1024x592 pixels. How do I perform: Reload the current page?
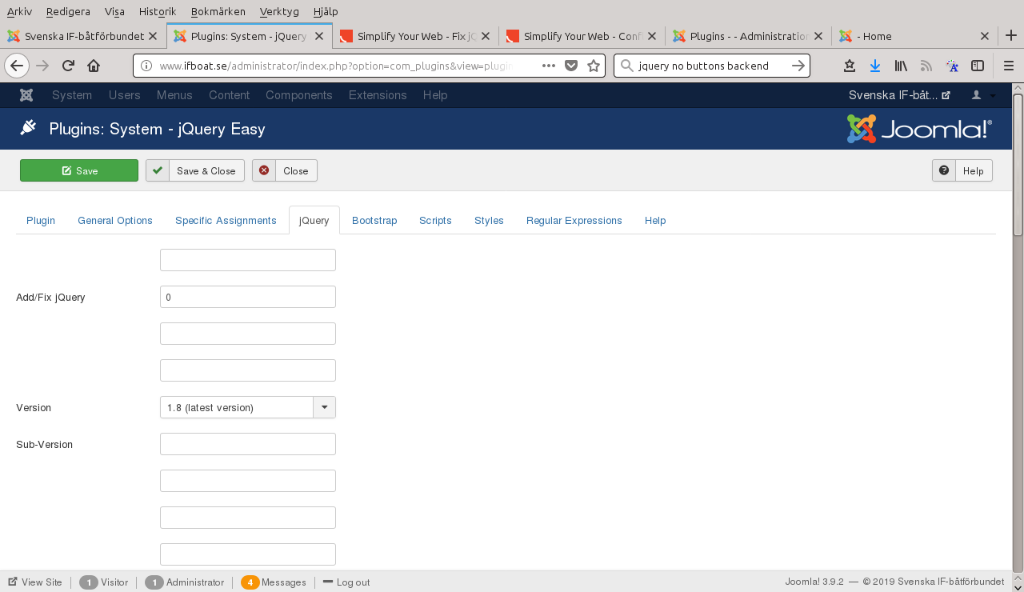(x=68, y=66)
